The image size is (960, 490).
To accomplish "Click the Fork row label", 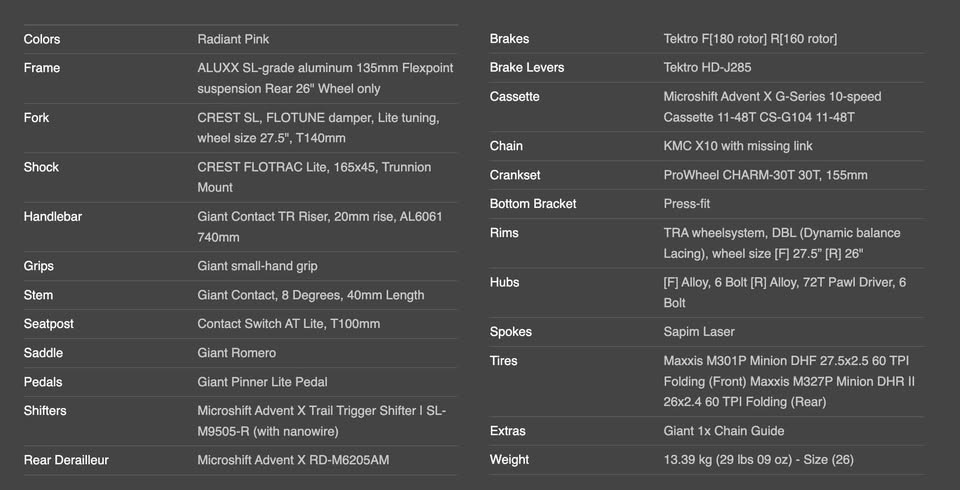I will coord(36,118).
